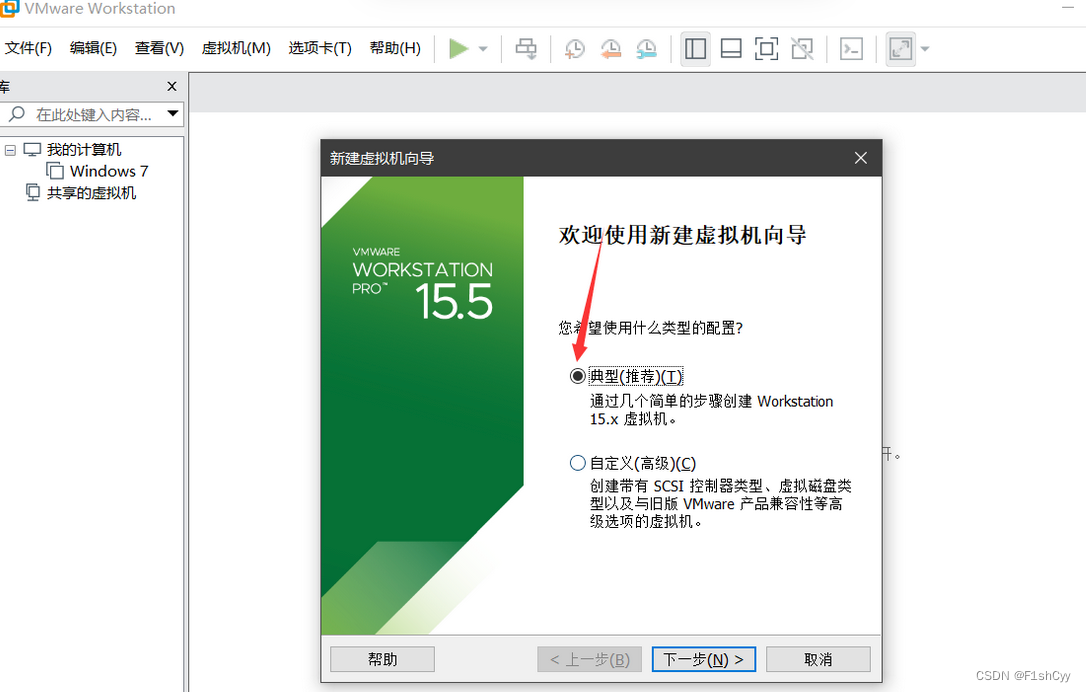Viewport: 1086px width, 692px height.
Task: Select 共享的虚拟机 in the library
Action: (x=91, y=193)
